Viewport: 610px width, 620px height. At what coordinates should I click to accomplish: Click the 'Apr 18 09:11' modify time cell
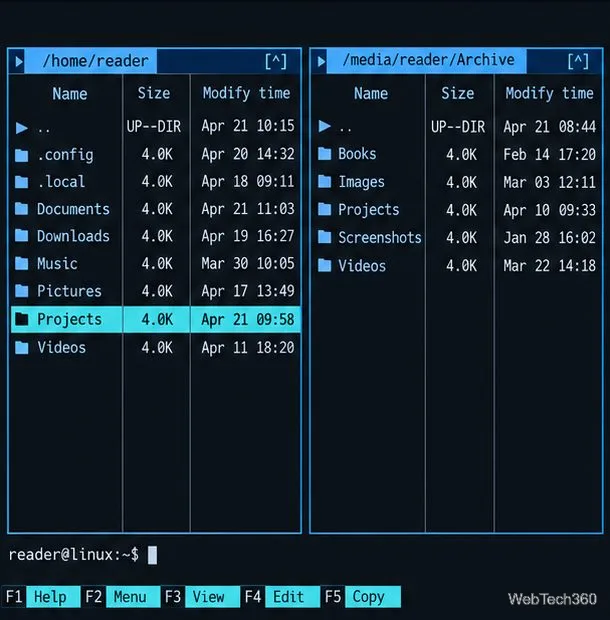(247, 181)
